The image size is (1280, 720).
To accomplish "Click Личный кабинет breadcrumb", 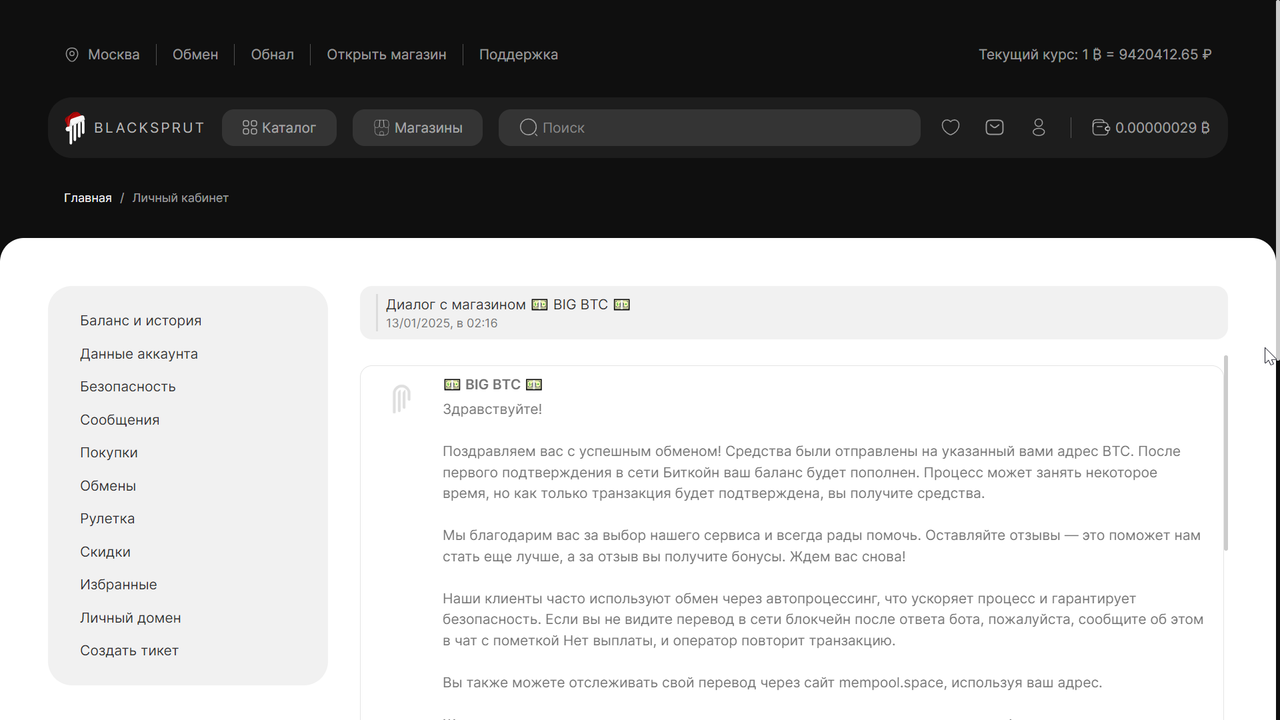I will point(180,198).
